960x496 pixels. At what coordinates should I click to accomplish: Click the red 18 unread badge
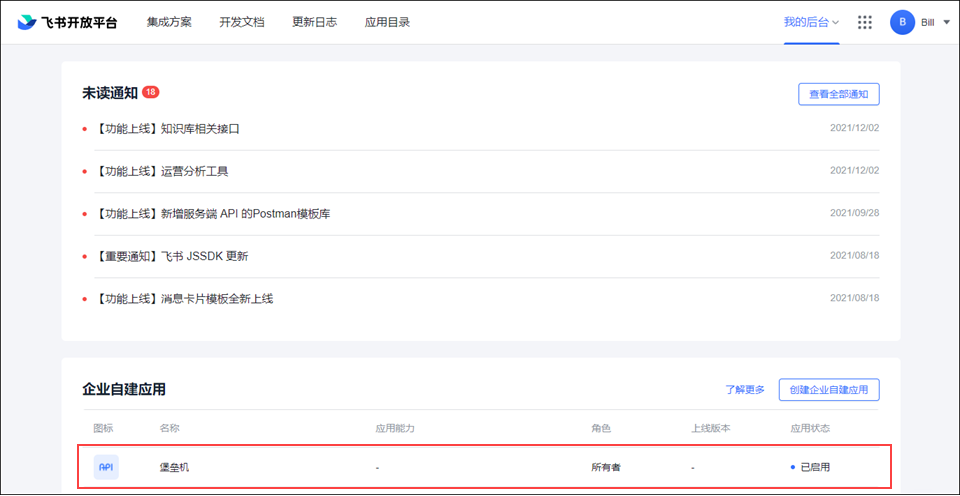[x=151, y=92]
